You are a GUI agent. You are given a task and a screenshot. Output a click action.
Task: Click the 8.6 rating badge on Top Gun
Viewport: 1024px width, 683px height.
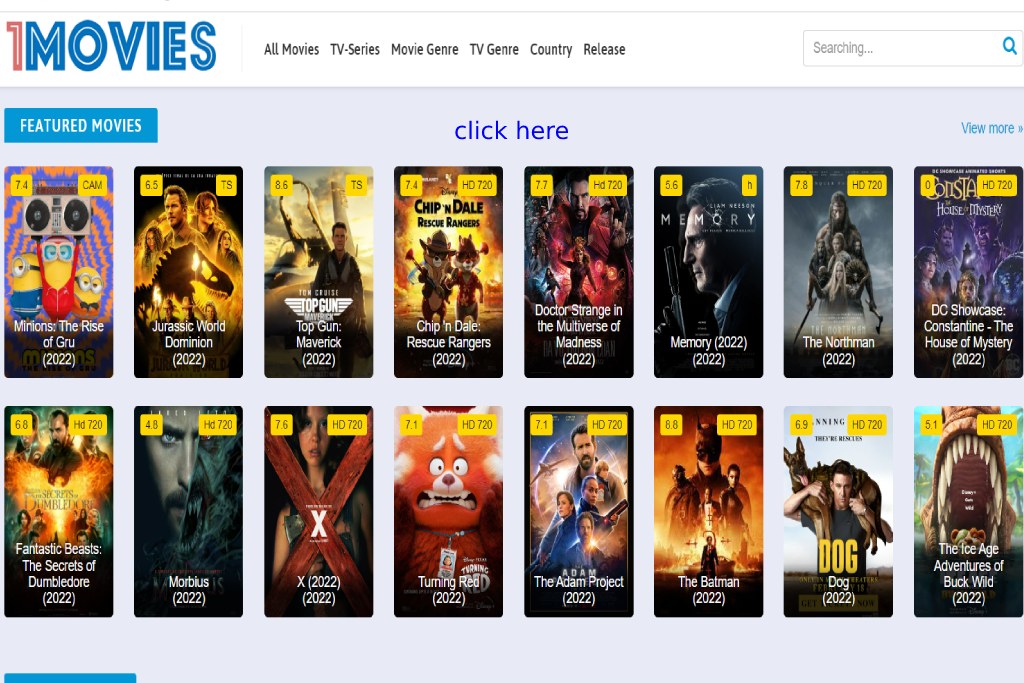coord(281,185)
